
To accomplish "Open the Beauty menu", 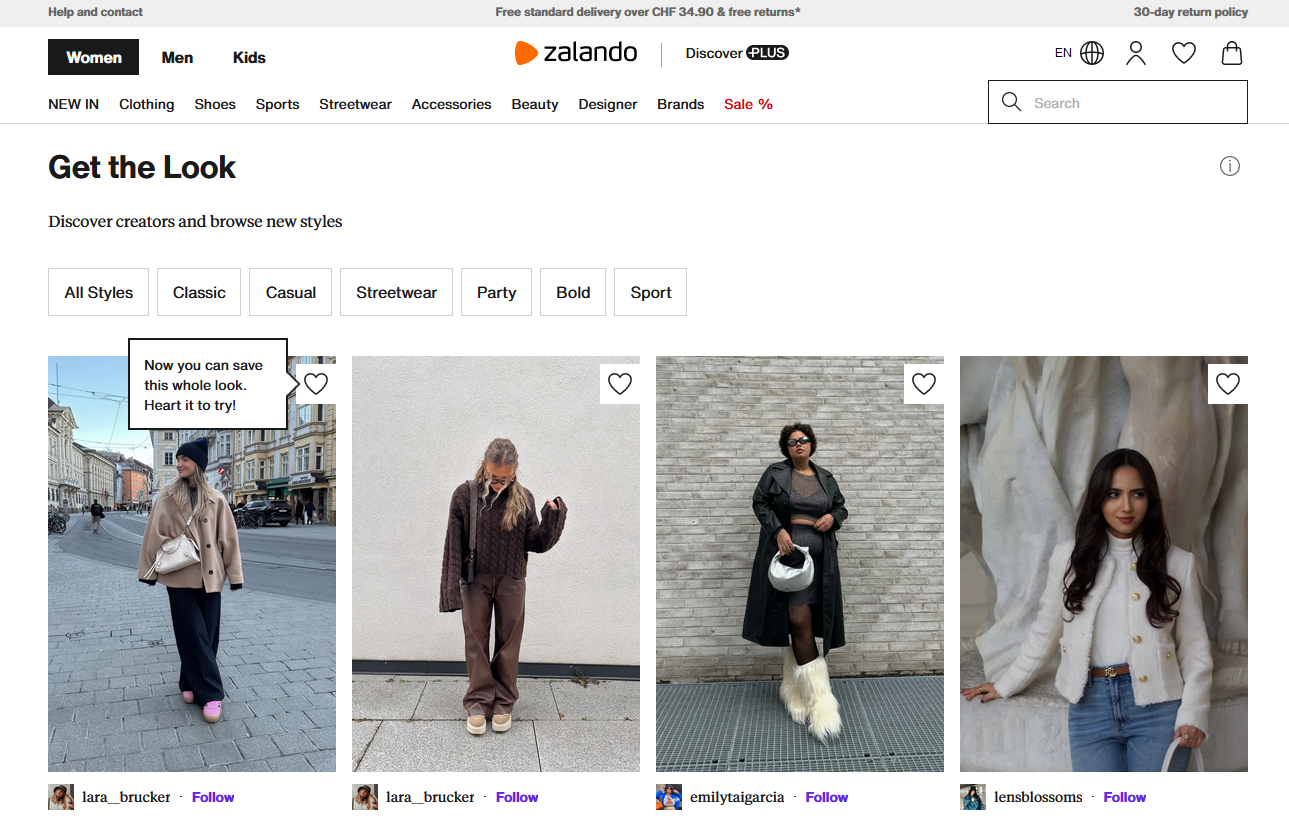I will click(535, 104).
